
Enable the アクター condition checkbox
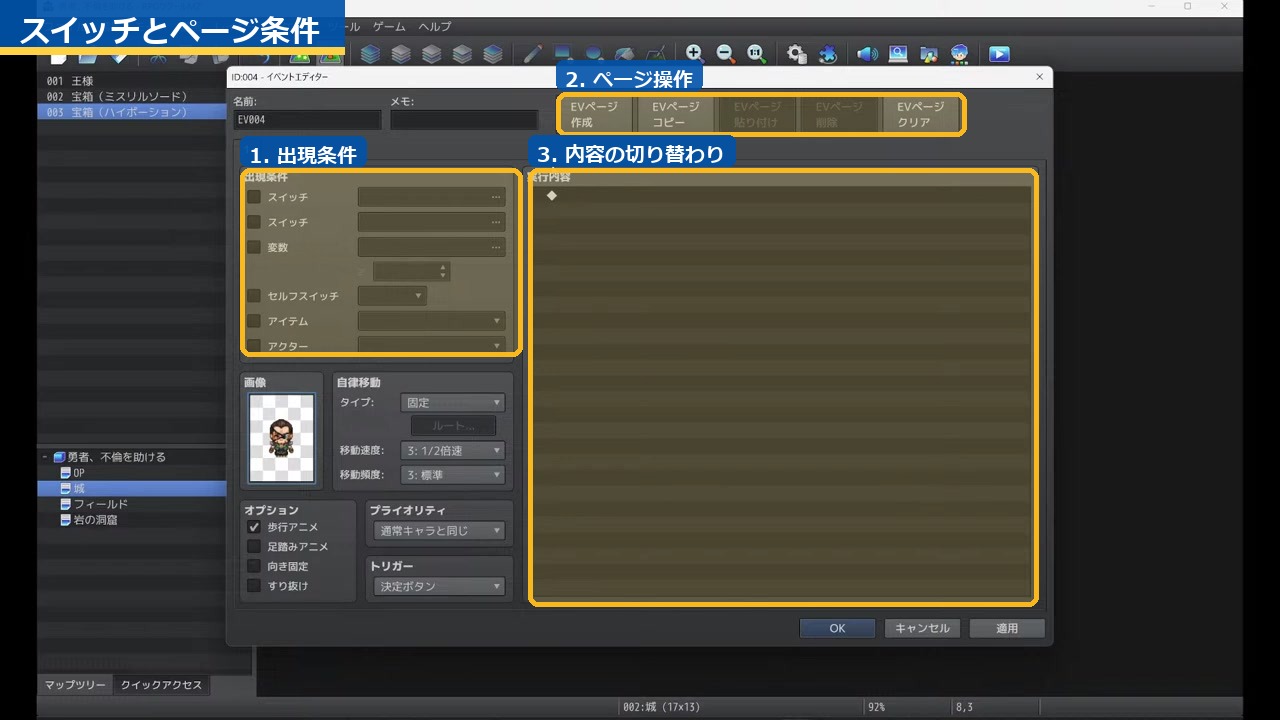pos(254,346)
